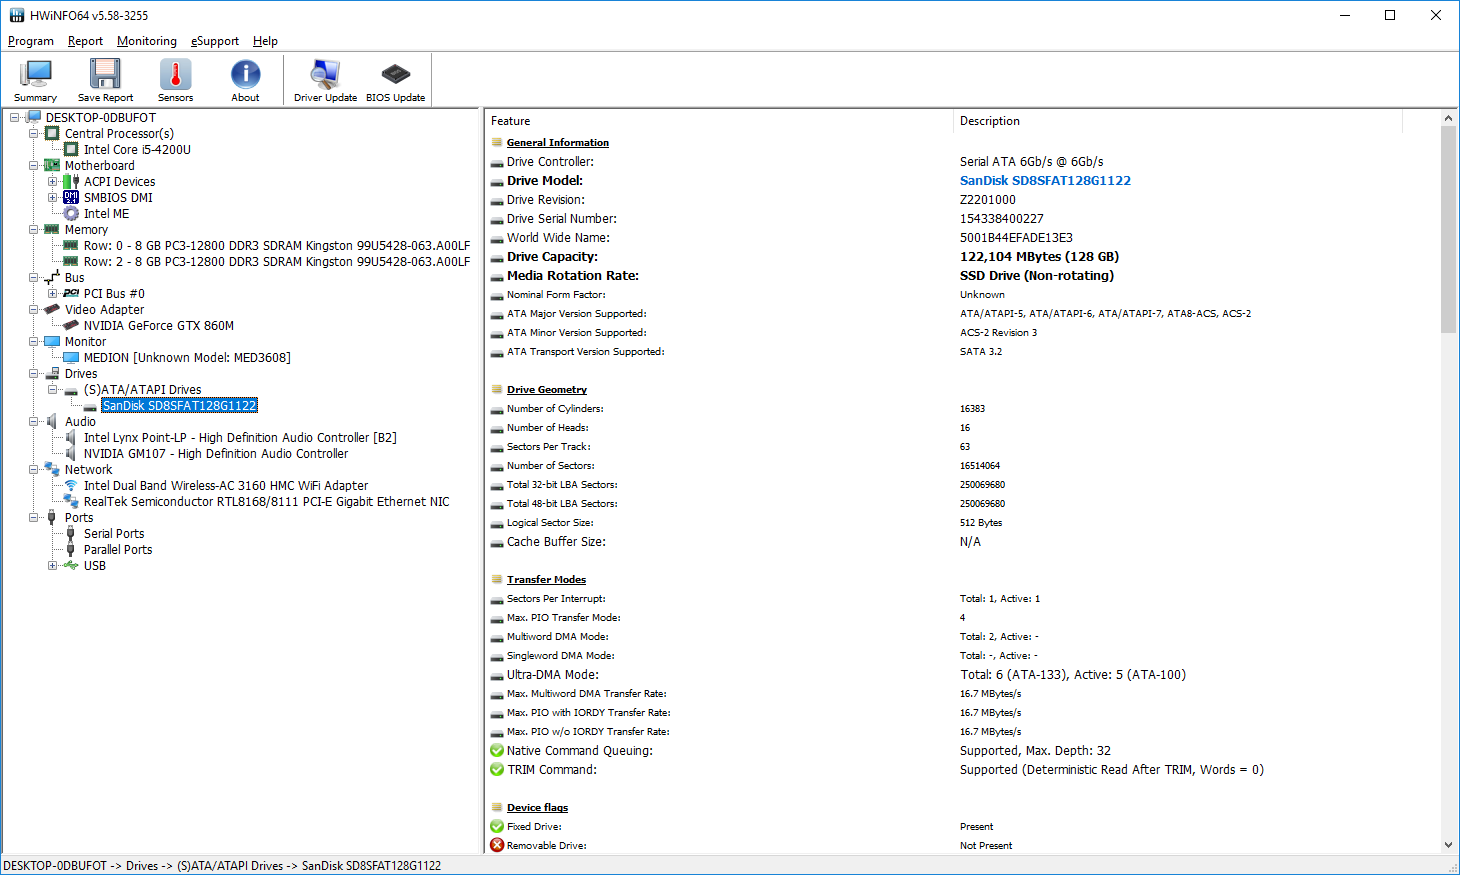The width and height of the screenshot is (1460, 875).
Task: Collapse the (S)ATA/ATAPI Drives node
Action: [x=53, y=389]
